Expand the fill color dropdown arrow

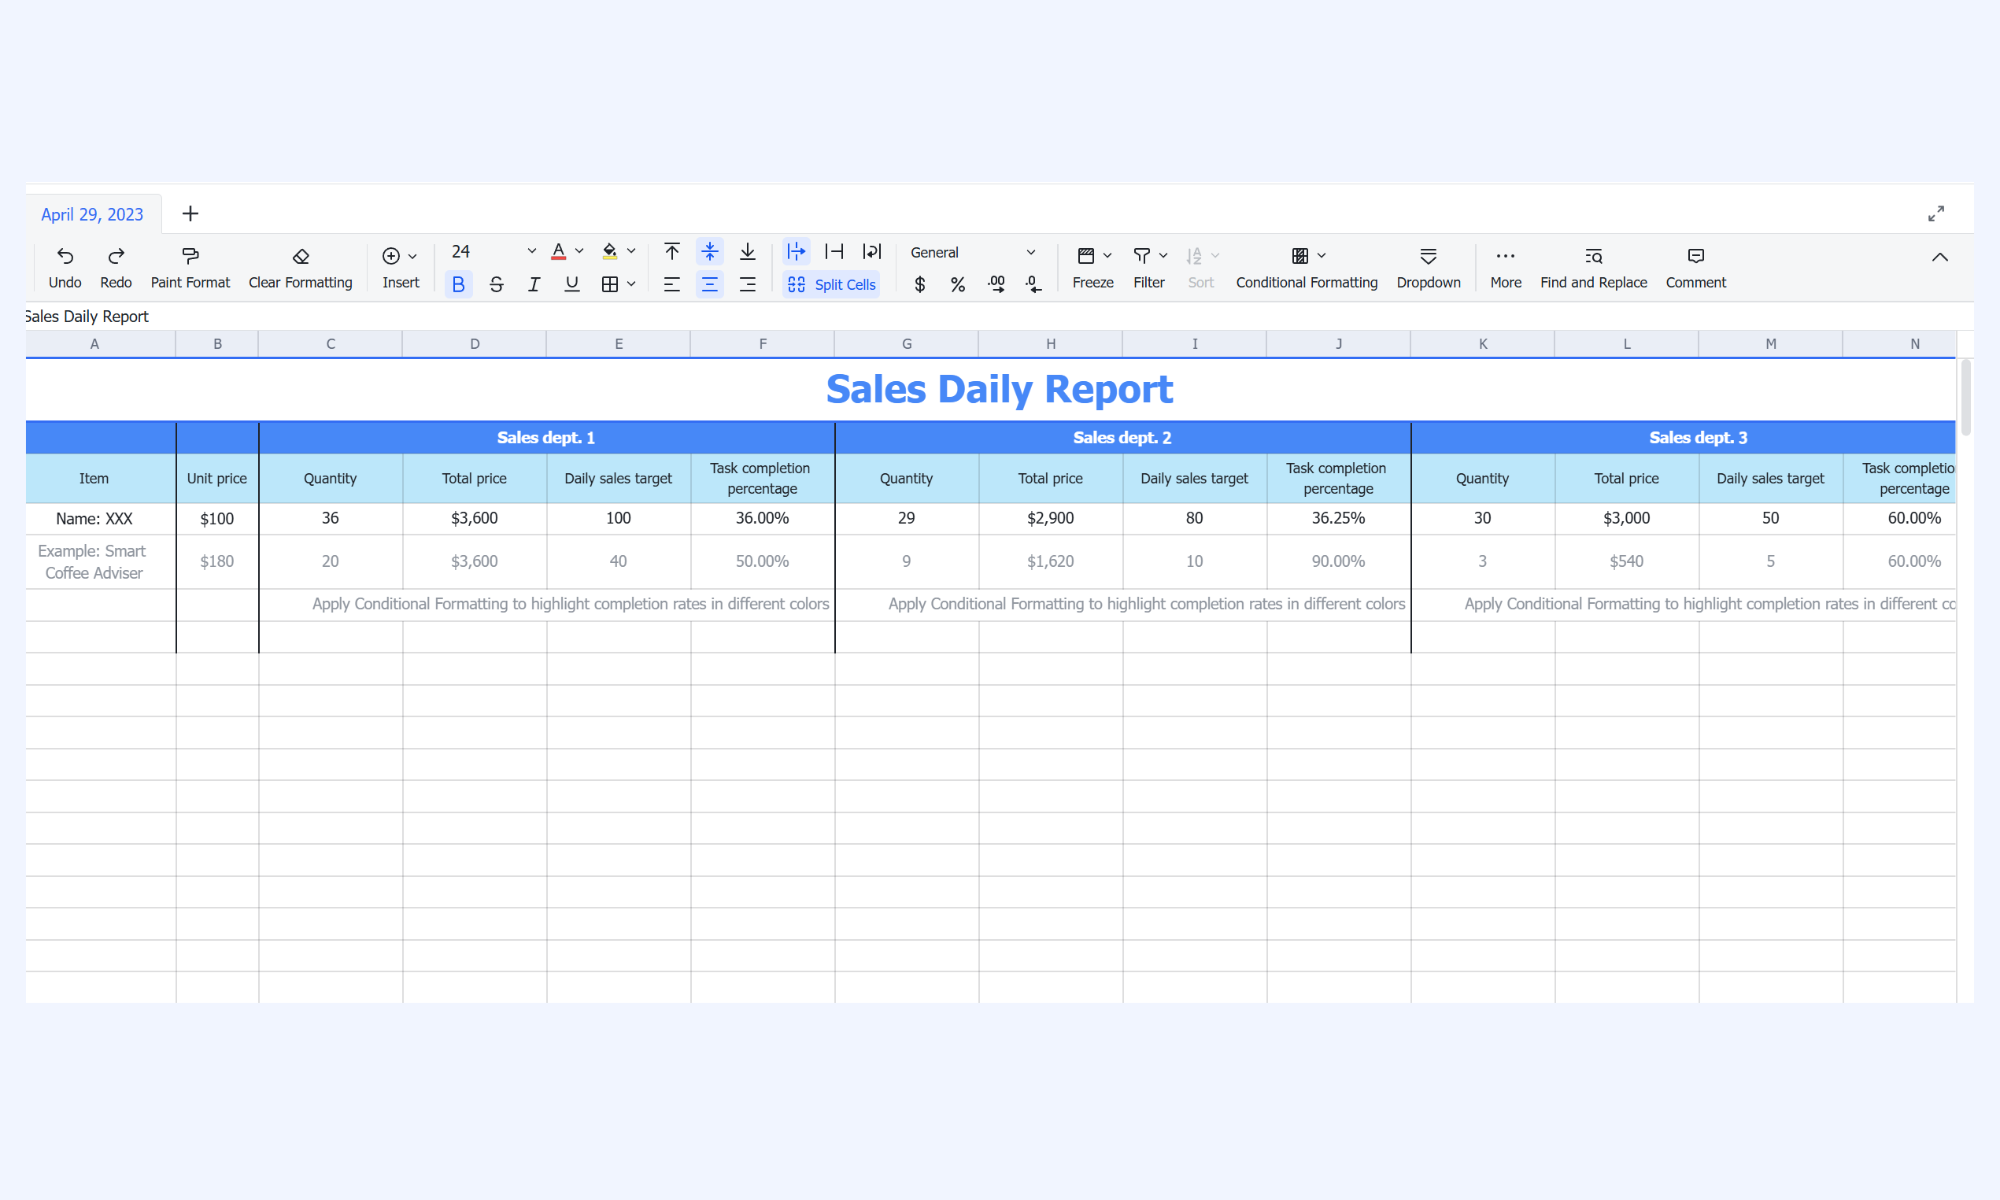(631, 251)
